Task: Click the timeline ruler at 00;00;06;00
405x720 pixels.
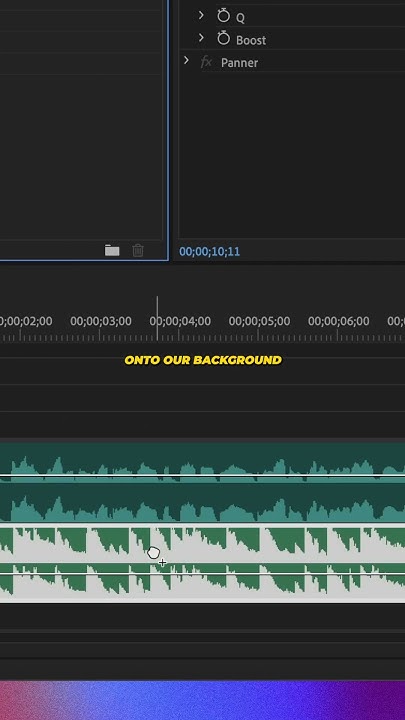Action: tap(338, 321)
